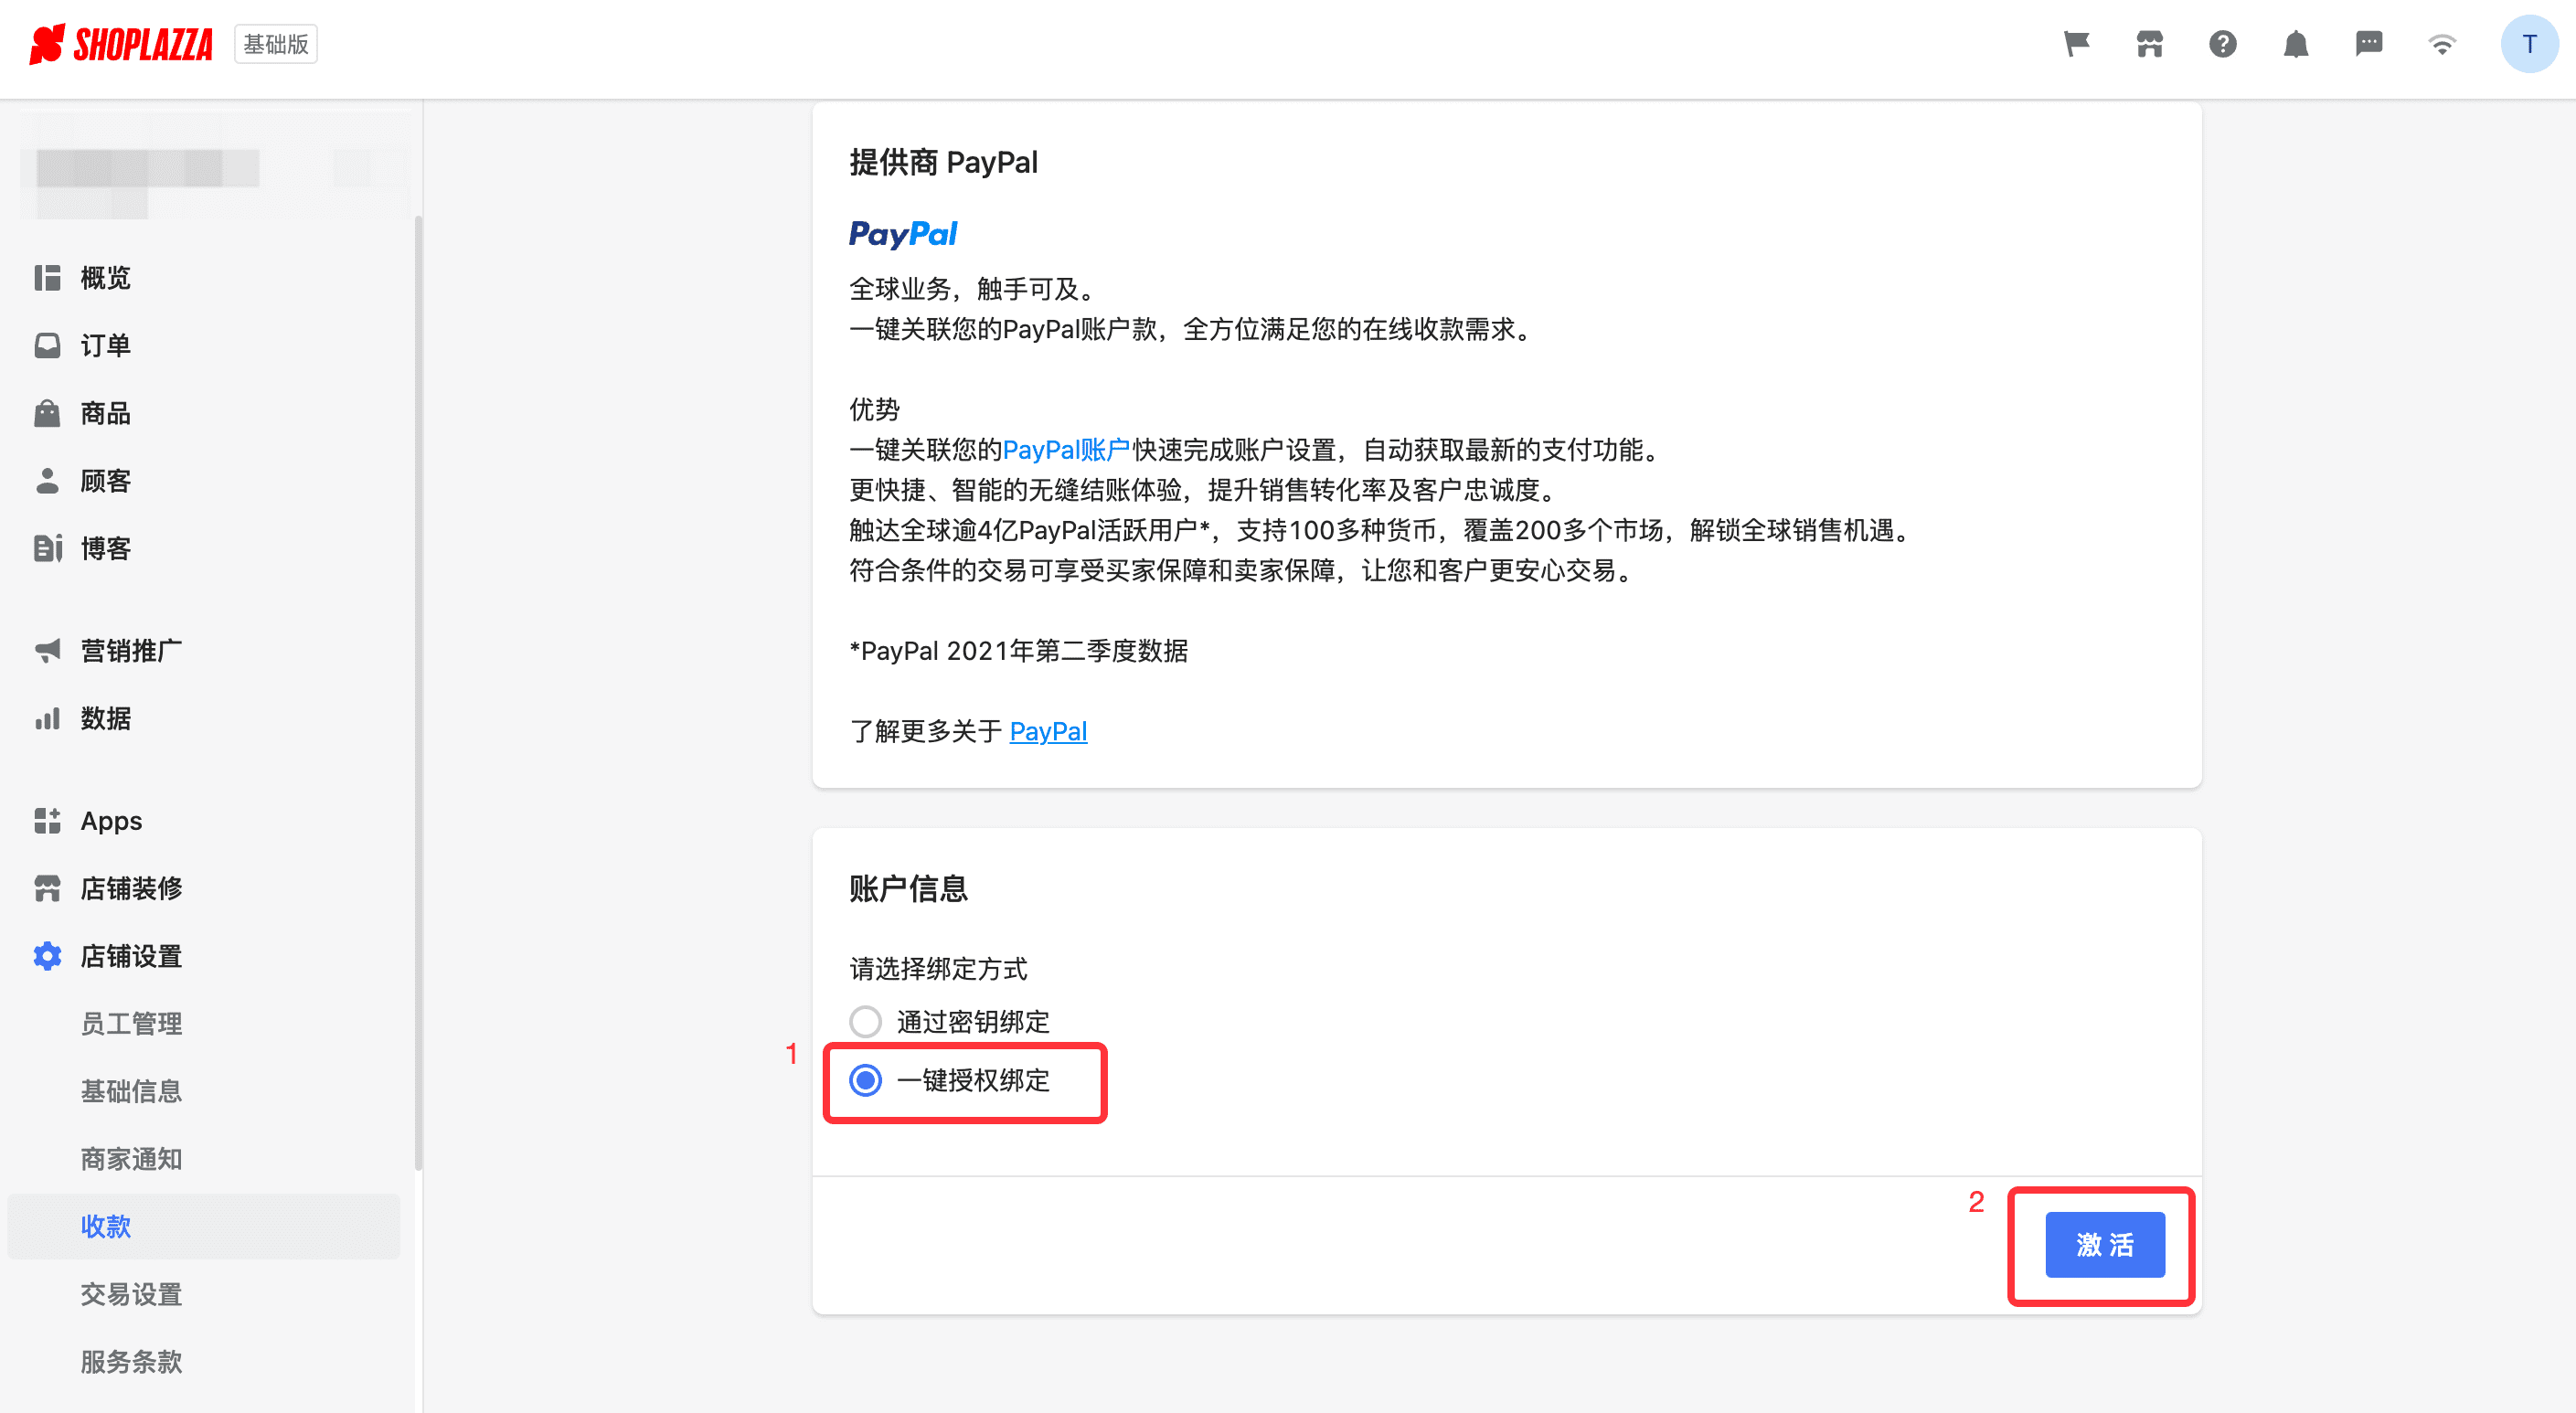Image resolution: width=2576 pixels, height=1413 pixels.
Task: Click the 营销推广 megaphone icon
Action: pyautogui.click(x=47, y=650)
